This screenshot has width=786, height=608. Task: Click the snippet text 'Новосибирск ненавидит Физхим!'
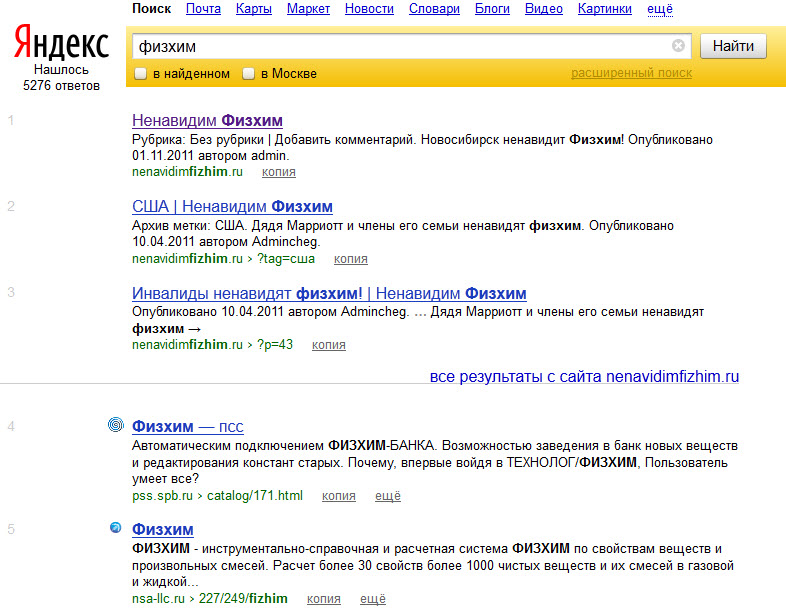click(522, 139)
